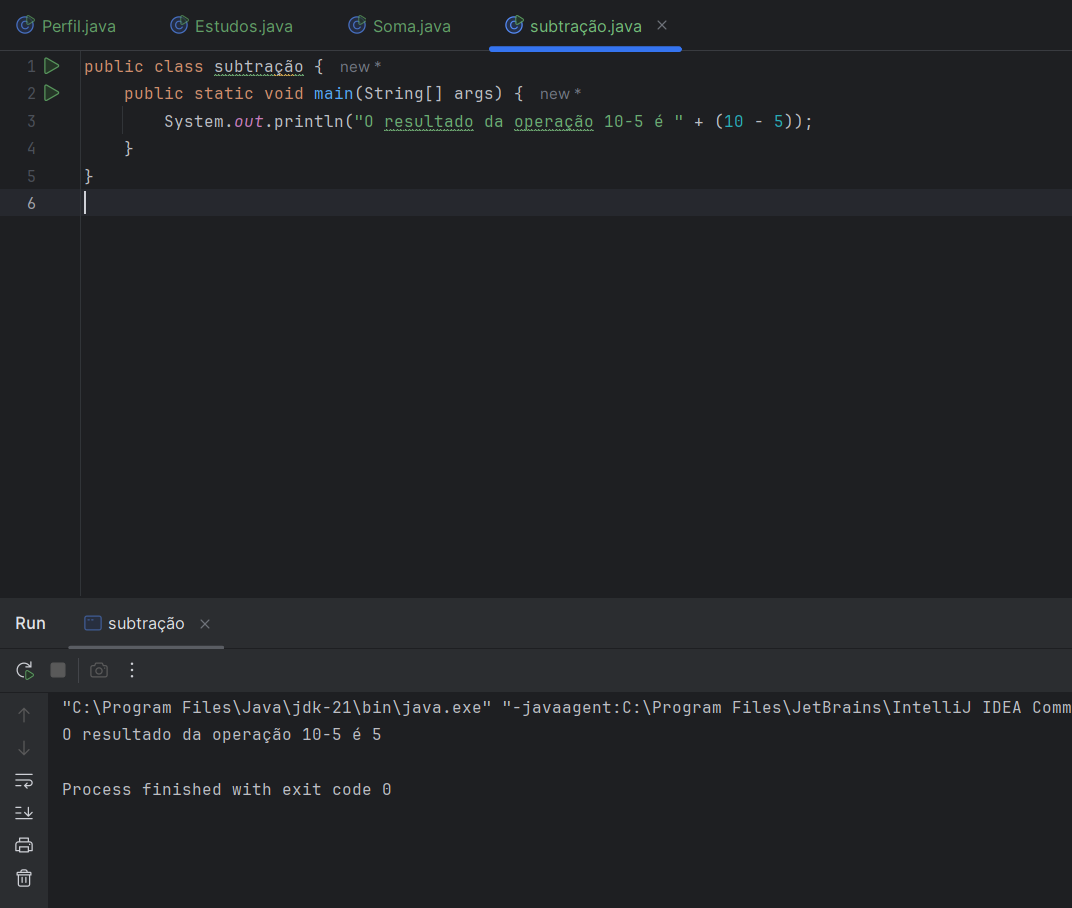Run class from line 1 gutter arrow
This screenshot has height=908, width=1072.
pos(52,66)
